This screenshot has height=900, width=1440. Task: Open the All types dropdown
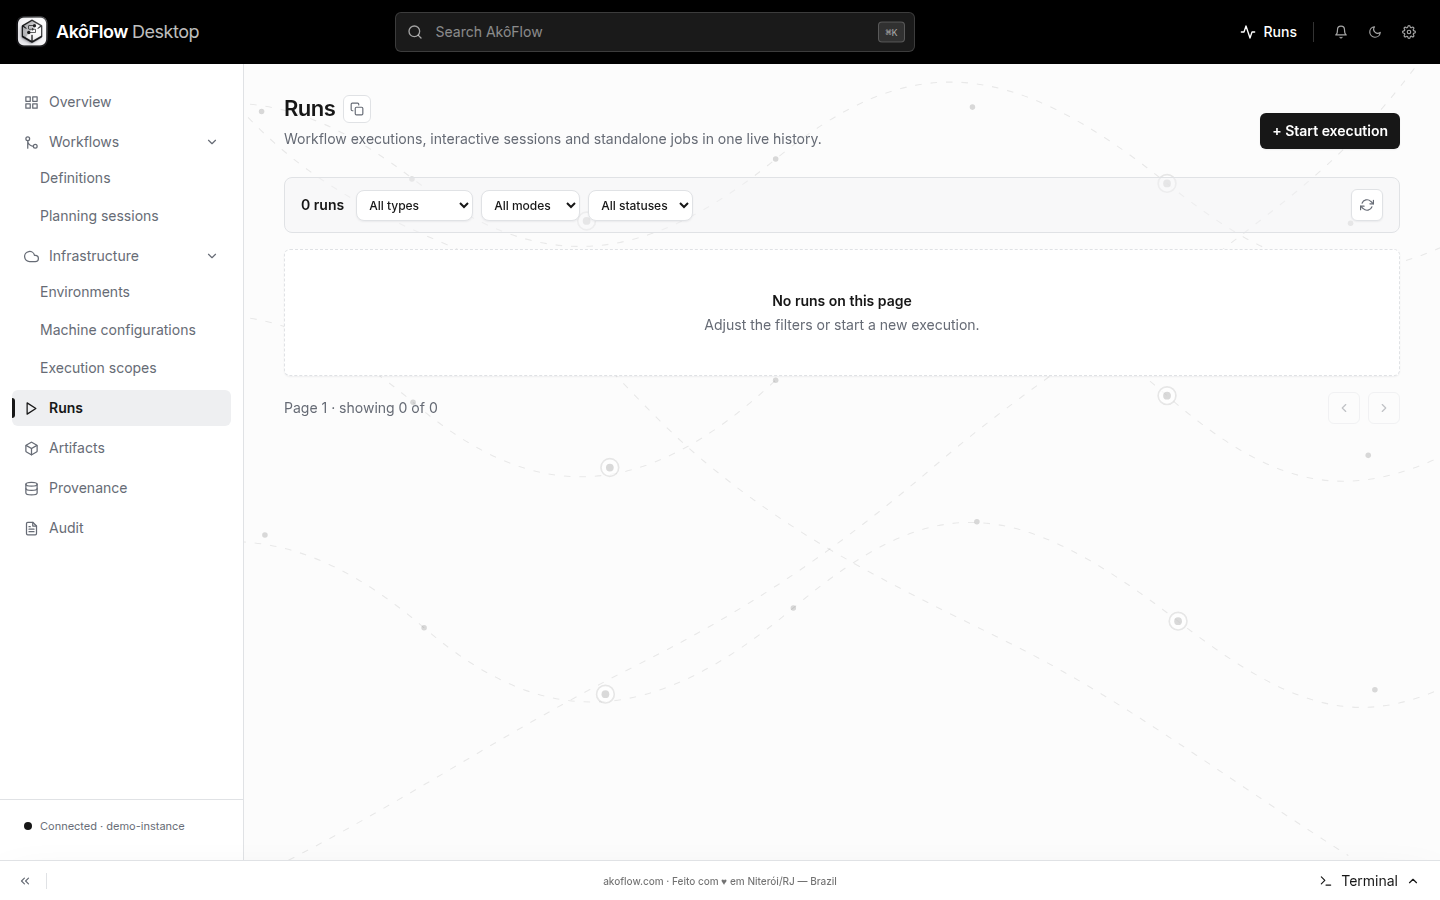[414, 205]
